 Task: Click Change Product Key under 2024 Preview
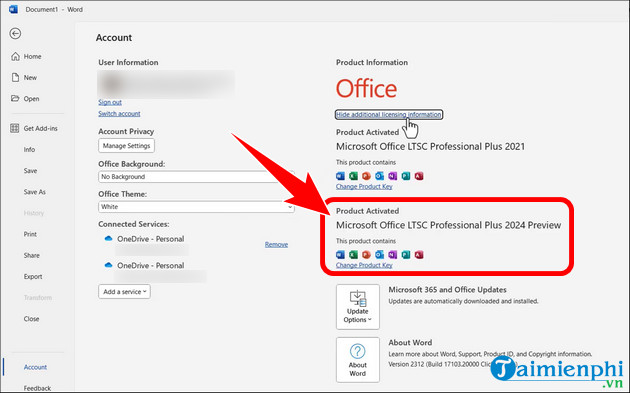[x=364, y=265]
